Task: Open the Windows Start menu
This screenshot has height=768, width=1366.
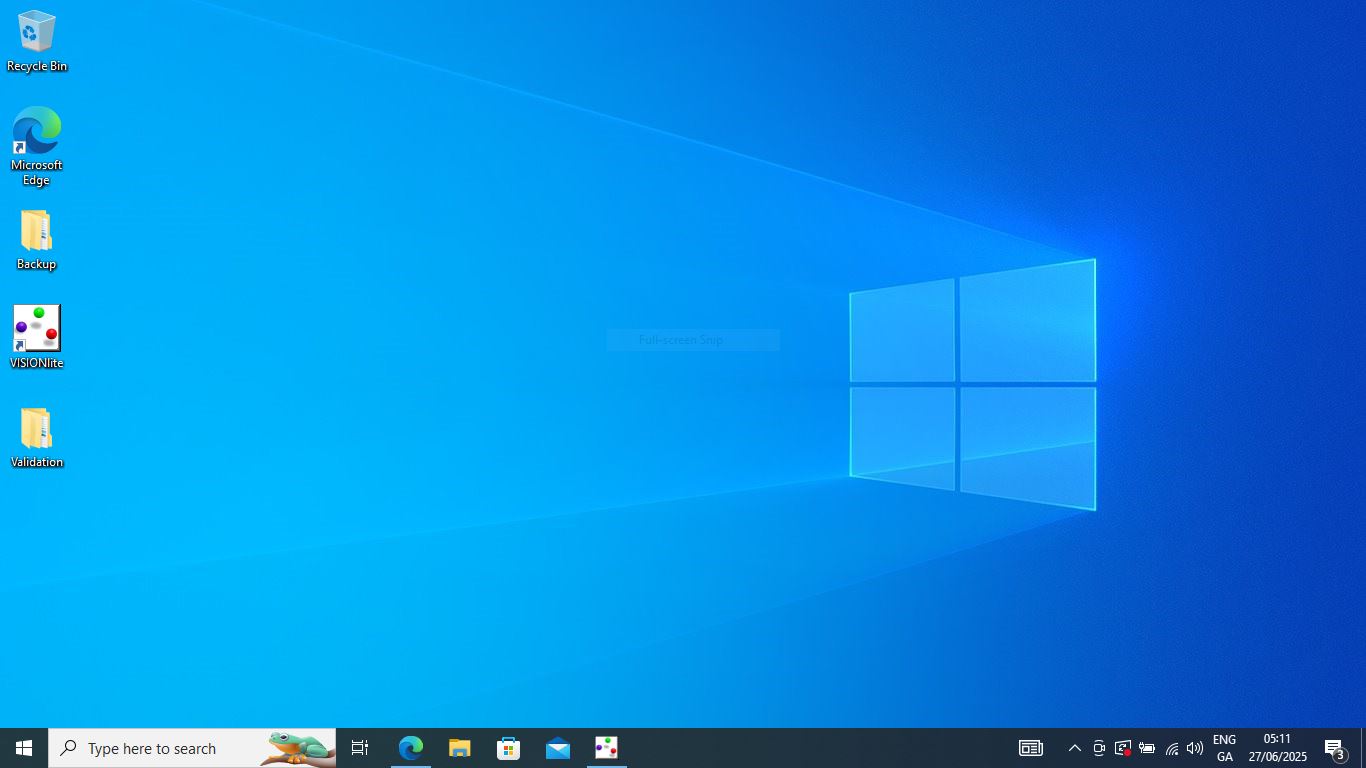Action: 24,748
